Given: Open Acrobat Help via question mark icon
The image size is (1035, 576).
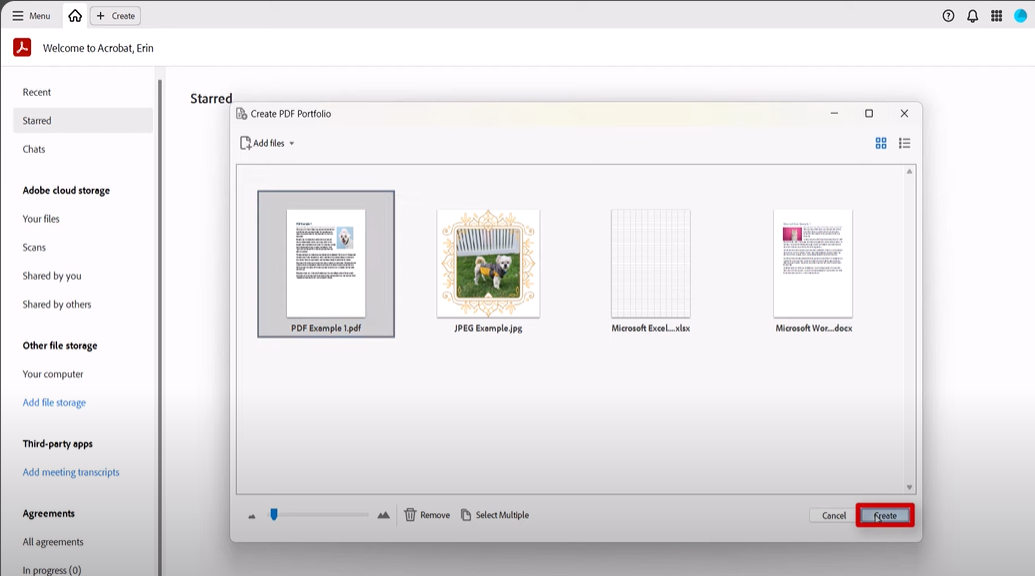Looking at the screenshot, I should (x=947, y=15).
